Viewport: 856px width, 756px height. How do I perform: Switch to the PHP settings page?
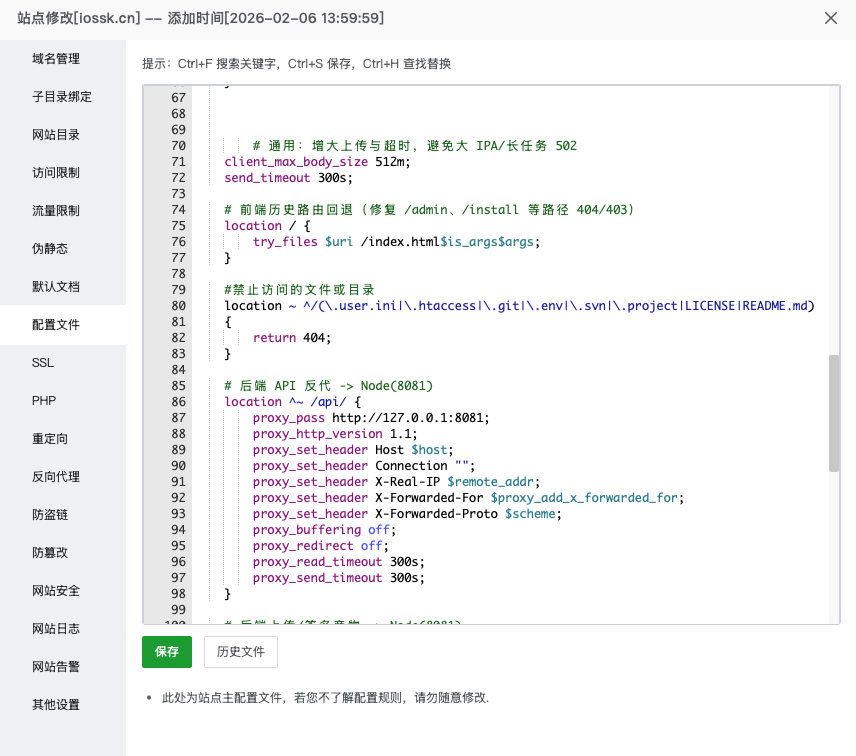point(42,400)
